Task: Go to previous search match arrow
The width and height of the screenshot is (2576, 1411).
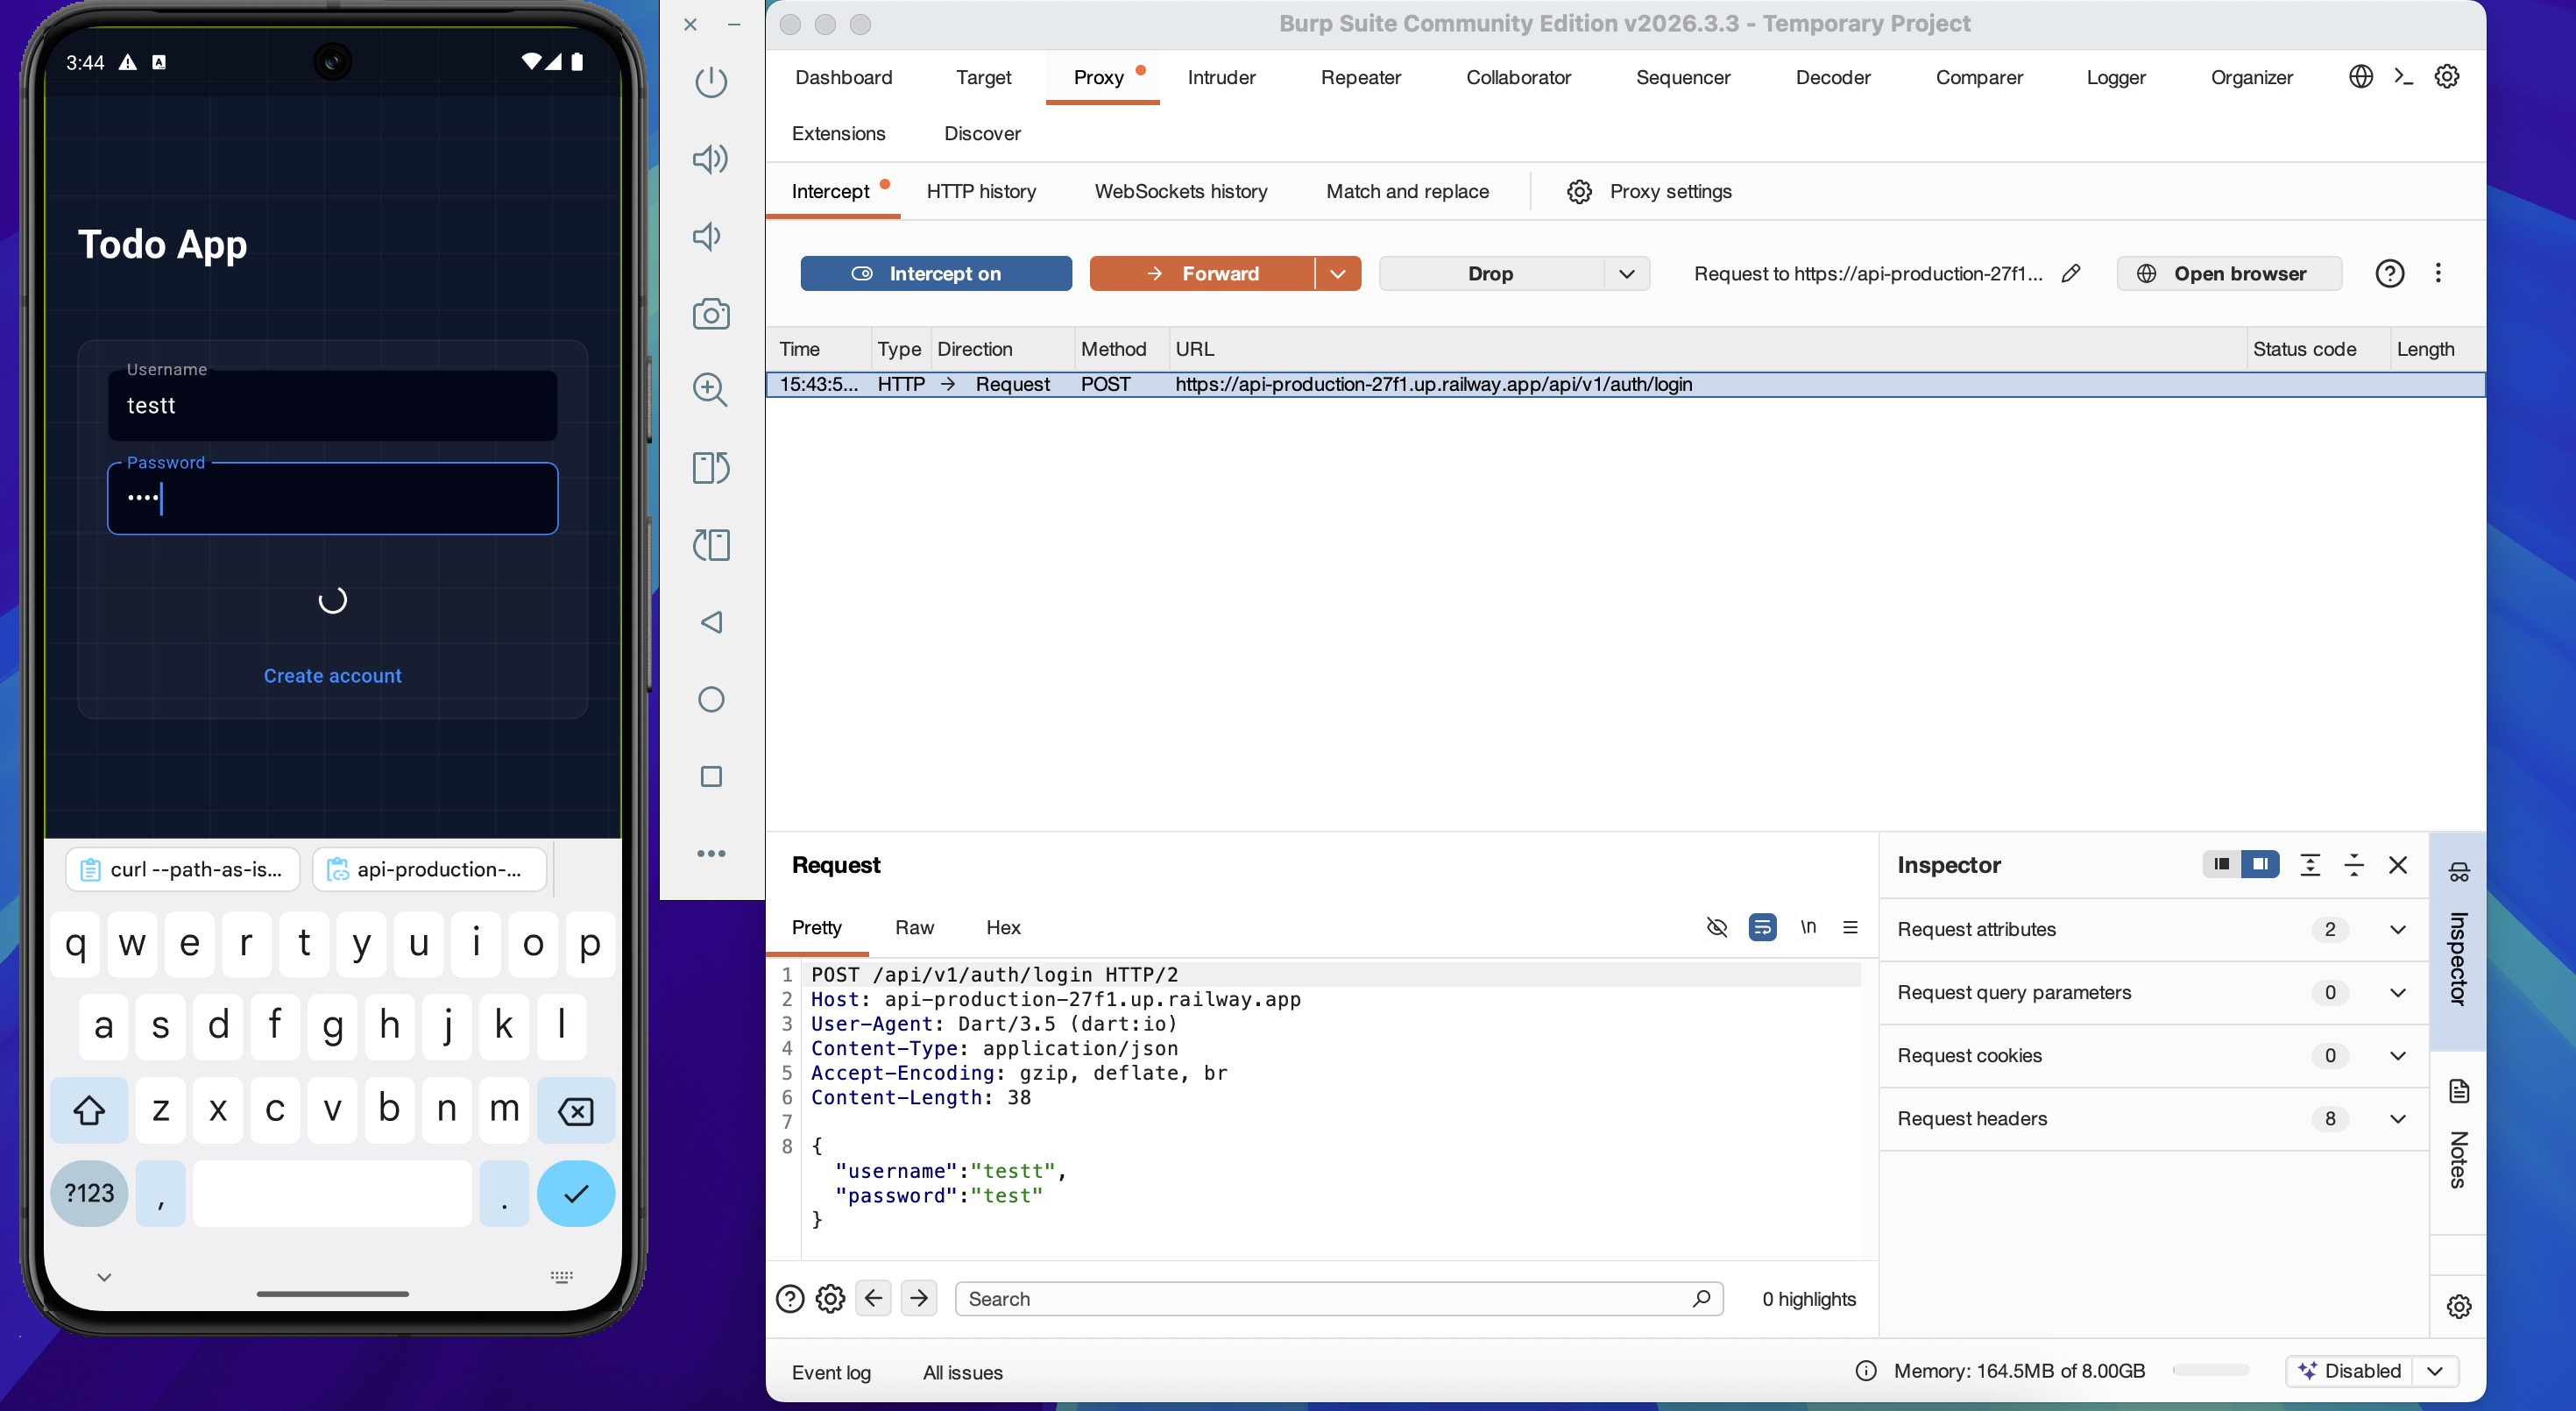Action: [x=873, y=1298]
